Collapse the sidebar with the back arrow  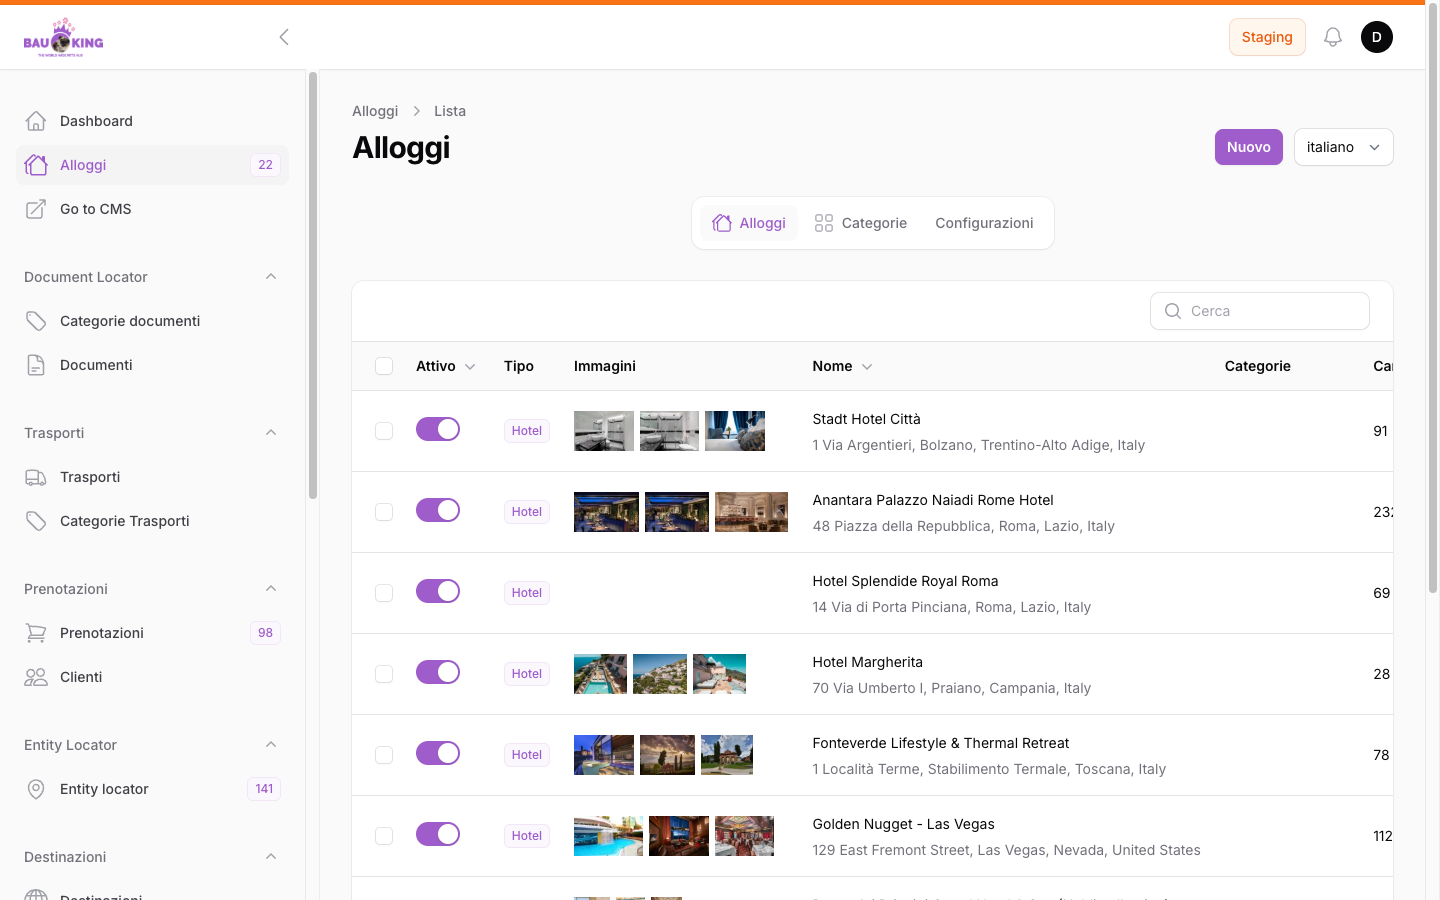pyautogui.click(x=284, y=37)
